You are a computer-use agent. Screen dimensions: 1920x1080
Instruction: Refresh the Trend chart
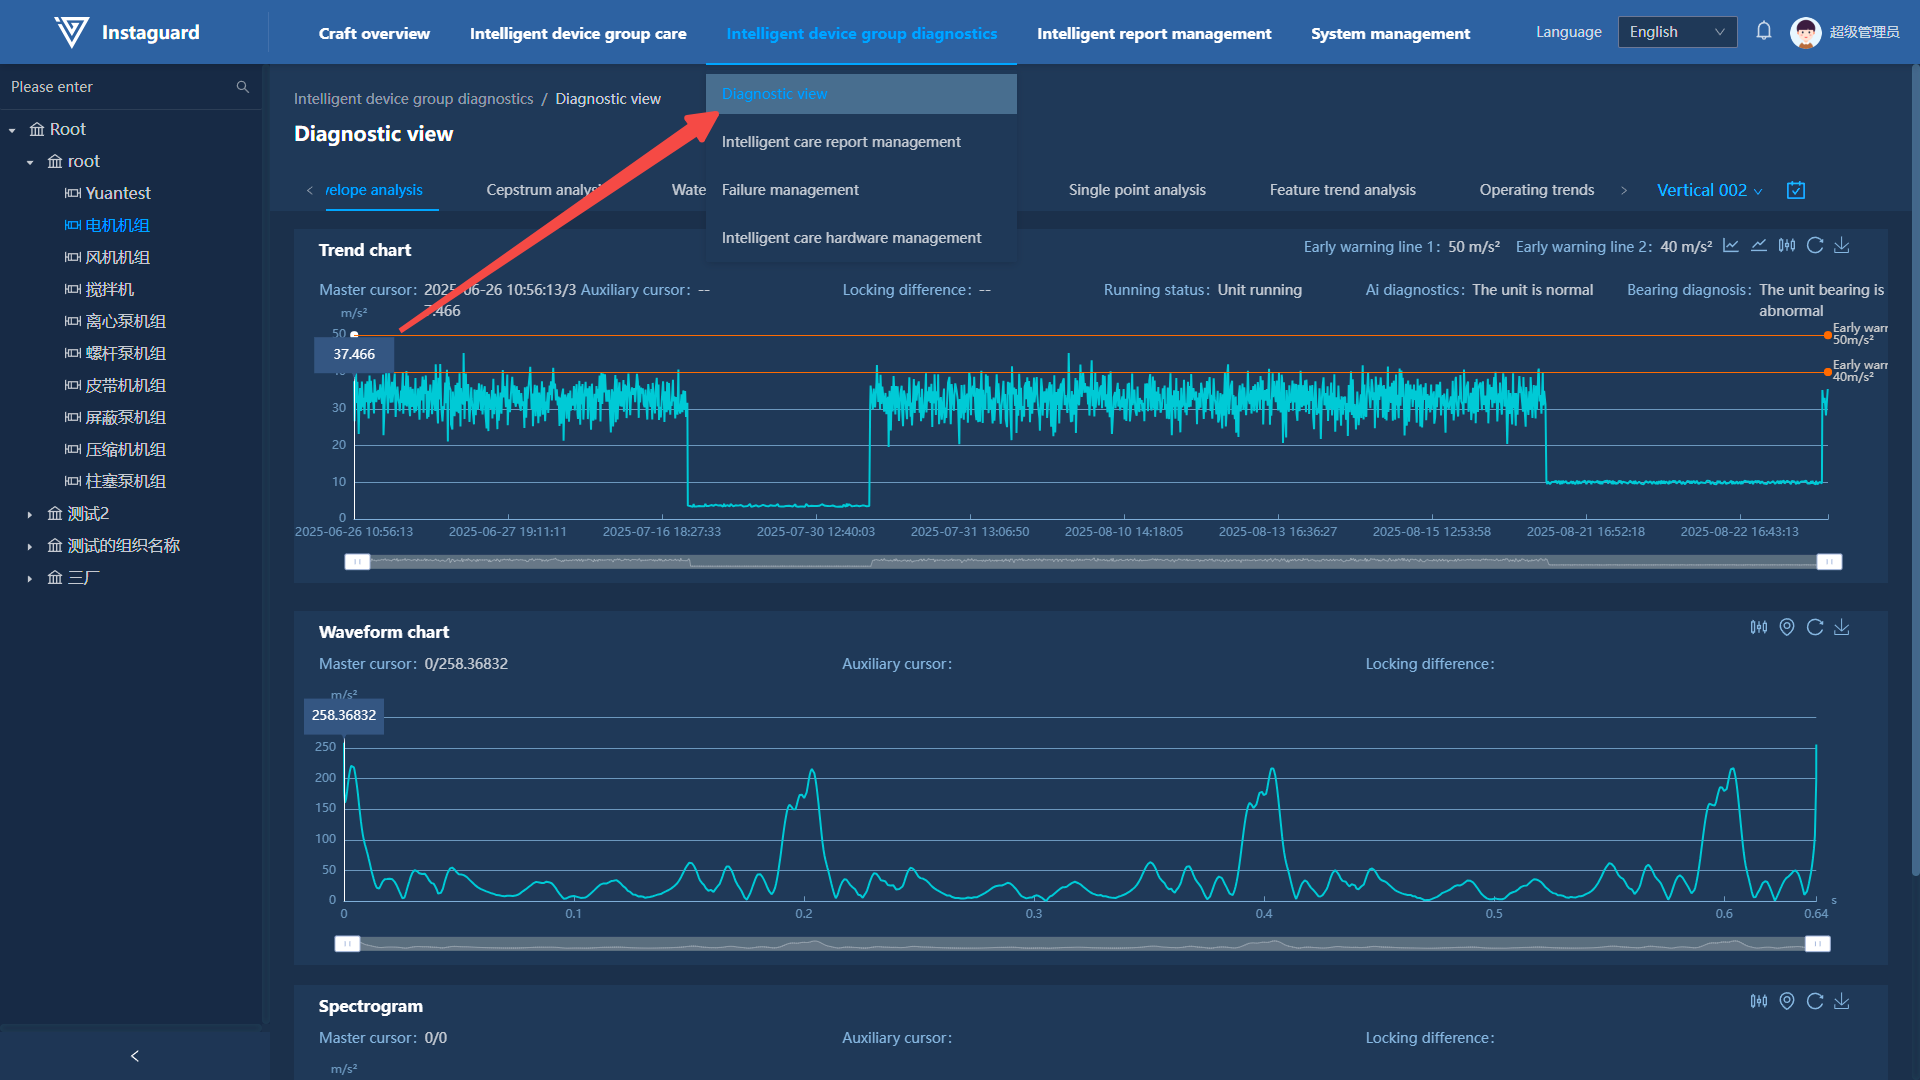(1815, 246)
